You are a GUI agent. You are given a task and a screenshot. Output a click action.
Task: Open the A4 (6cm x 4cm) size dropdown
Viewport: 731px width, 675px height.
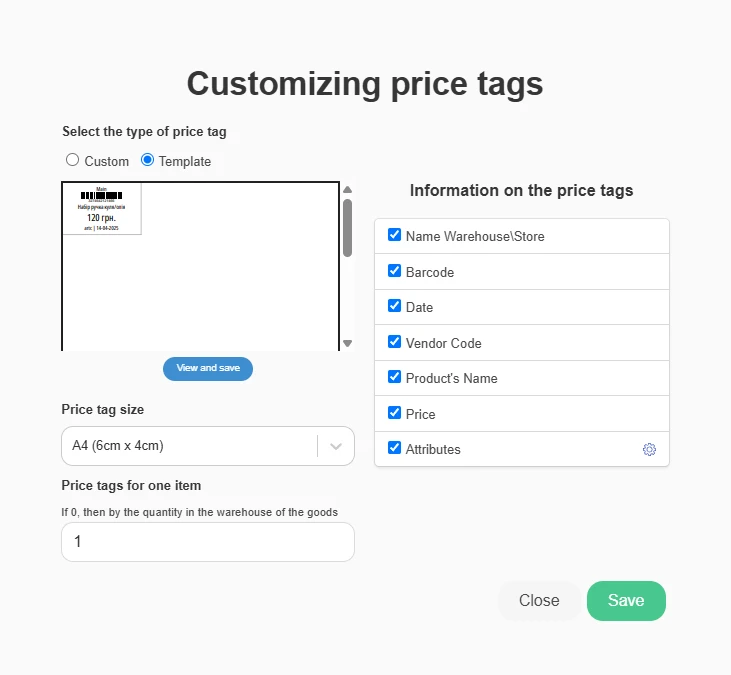coord(208,446)
